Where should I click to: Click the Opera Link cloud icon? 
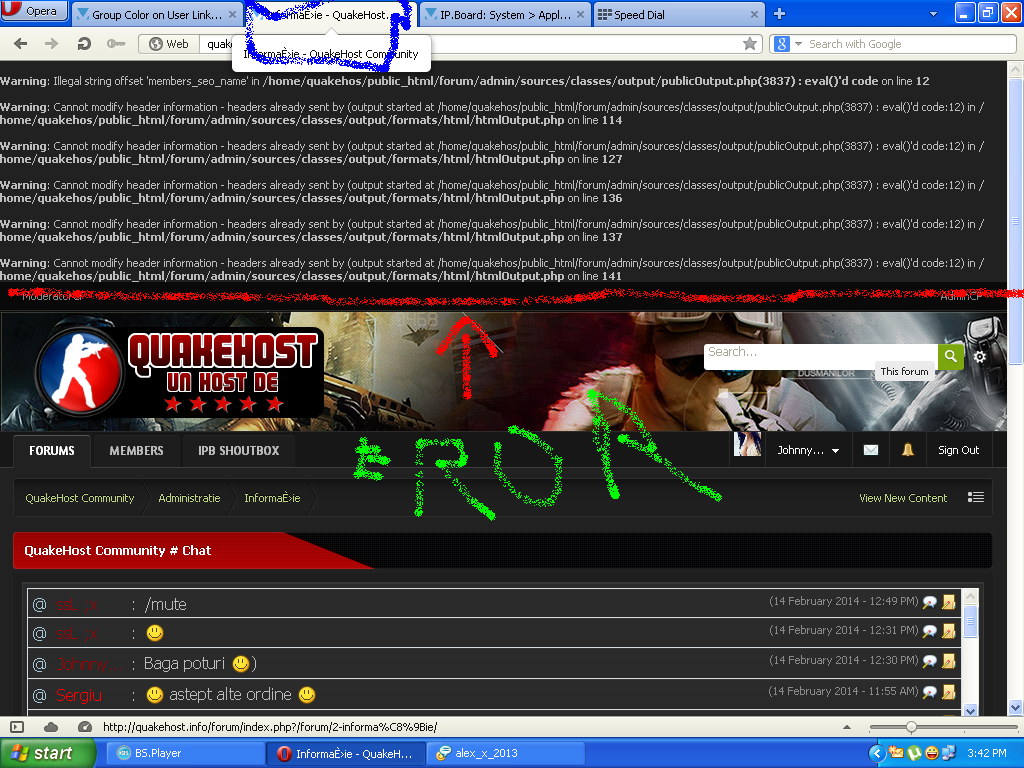50,727
